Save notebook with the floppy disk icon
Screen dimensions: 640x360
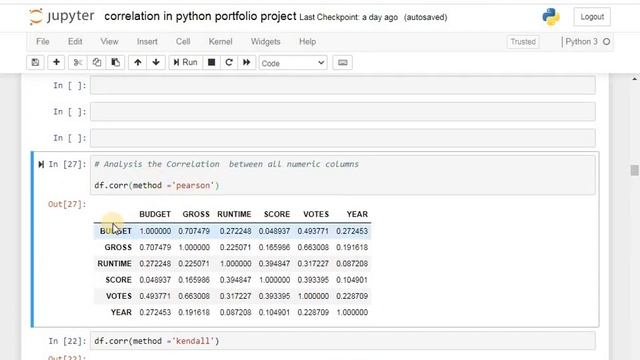coord(36,62)
